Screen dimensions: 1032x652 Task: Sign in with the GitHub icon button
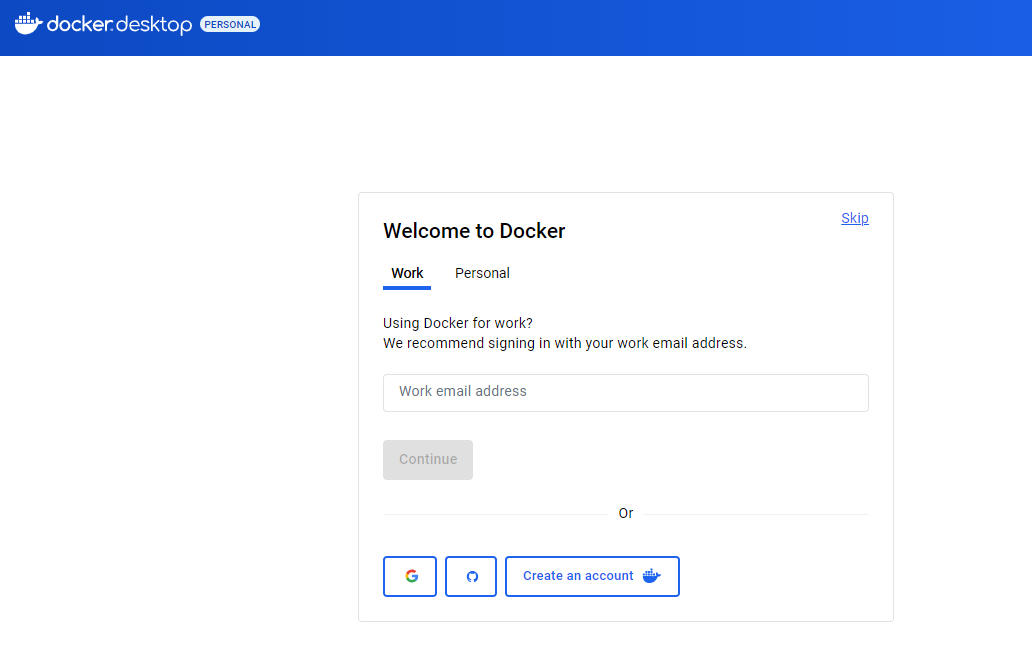(x=471, y=576)
